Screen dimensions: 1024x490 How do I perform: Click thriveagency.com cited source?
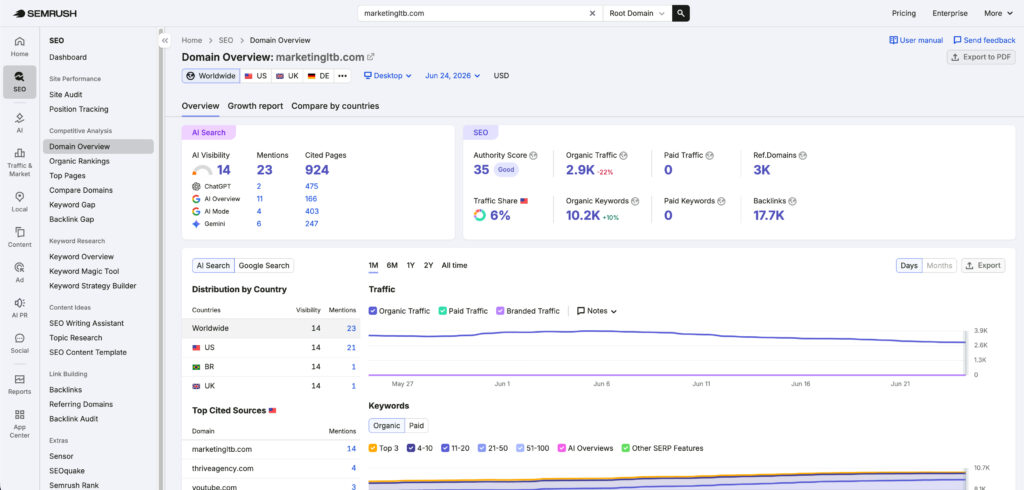coord(222,468)
